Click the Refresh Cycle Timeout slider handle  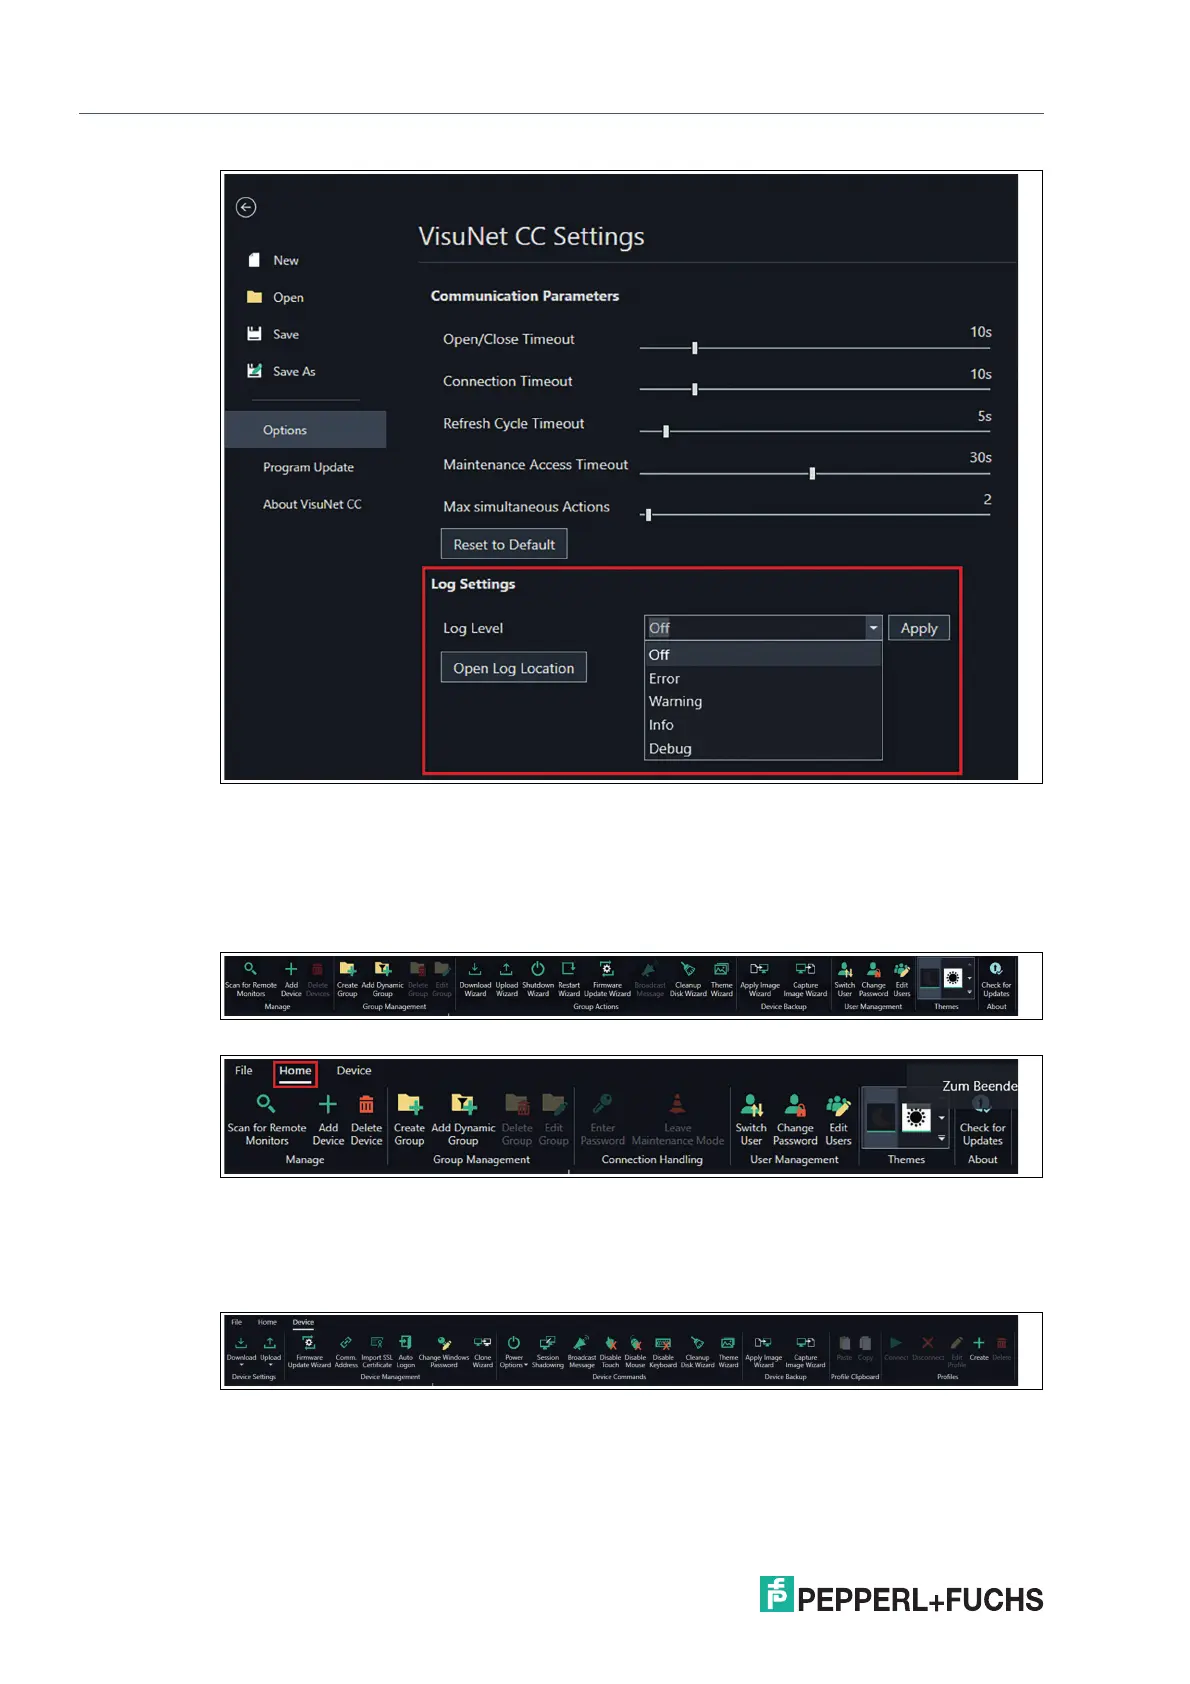tap(666, 432)
